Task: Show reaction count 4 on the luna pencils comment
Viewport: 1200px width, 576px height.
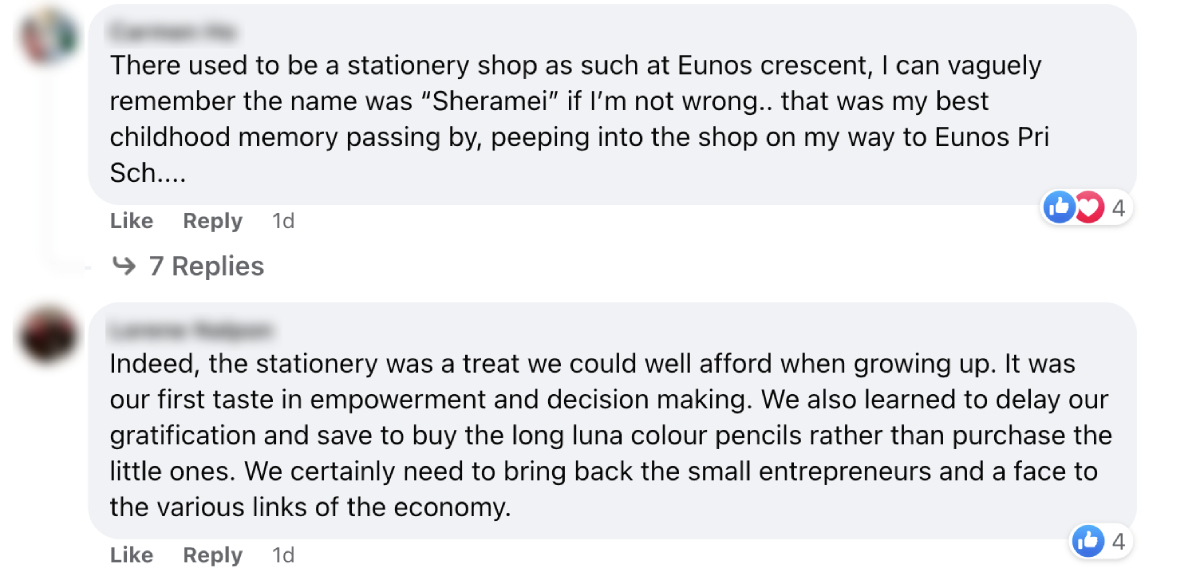Action: tap(1118, 542)
